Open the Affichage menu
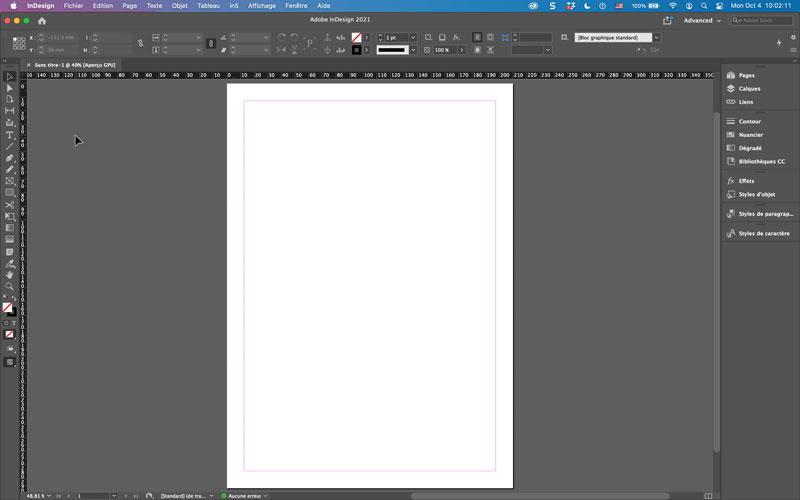 [x=262, y=6]
